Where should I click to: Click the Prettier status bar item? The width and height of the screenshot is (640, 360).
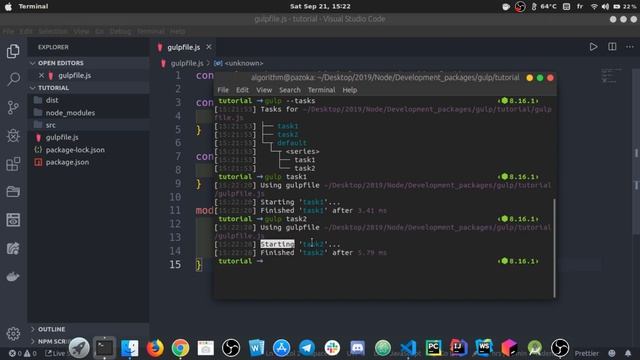(x=587, y=353)
